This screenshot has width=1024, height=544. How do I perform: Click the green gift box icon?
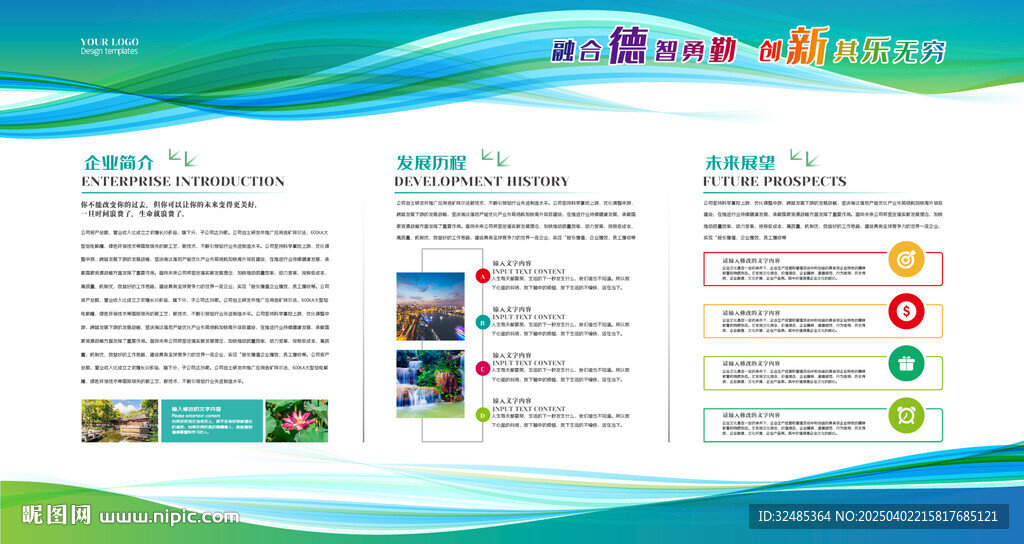coord(906,363)
